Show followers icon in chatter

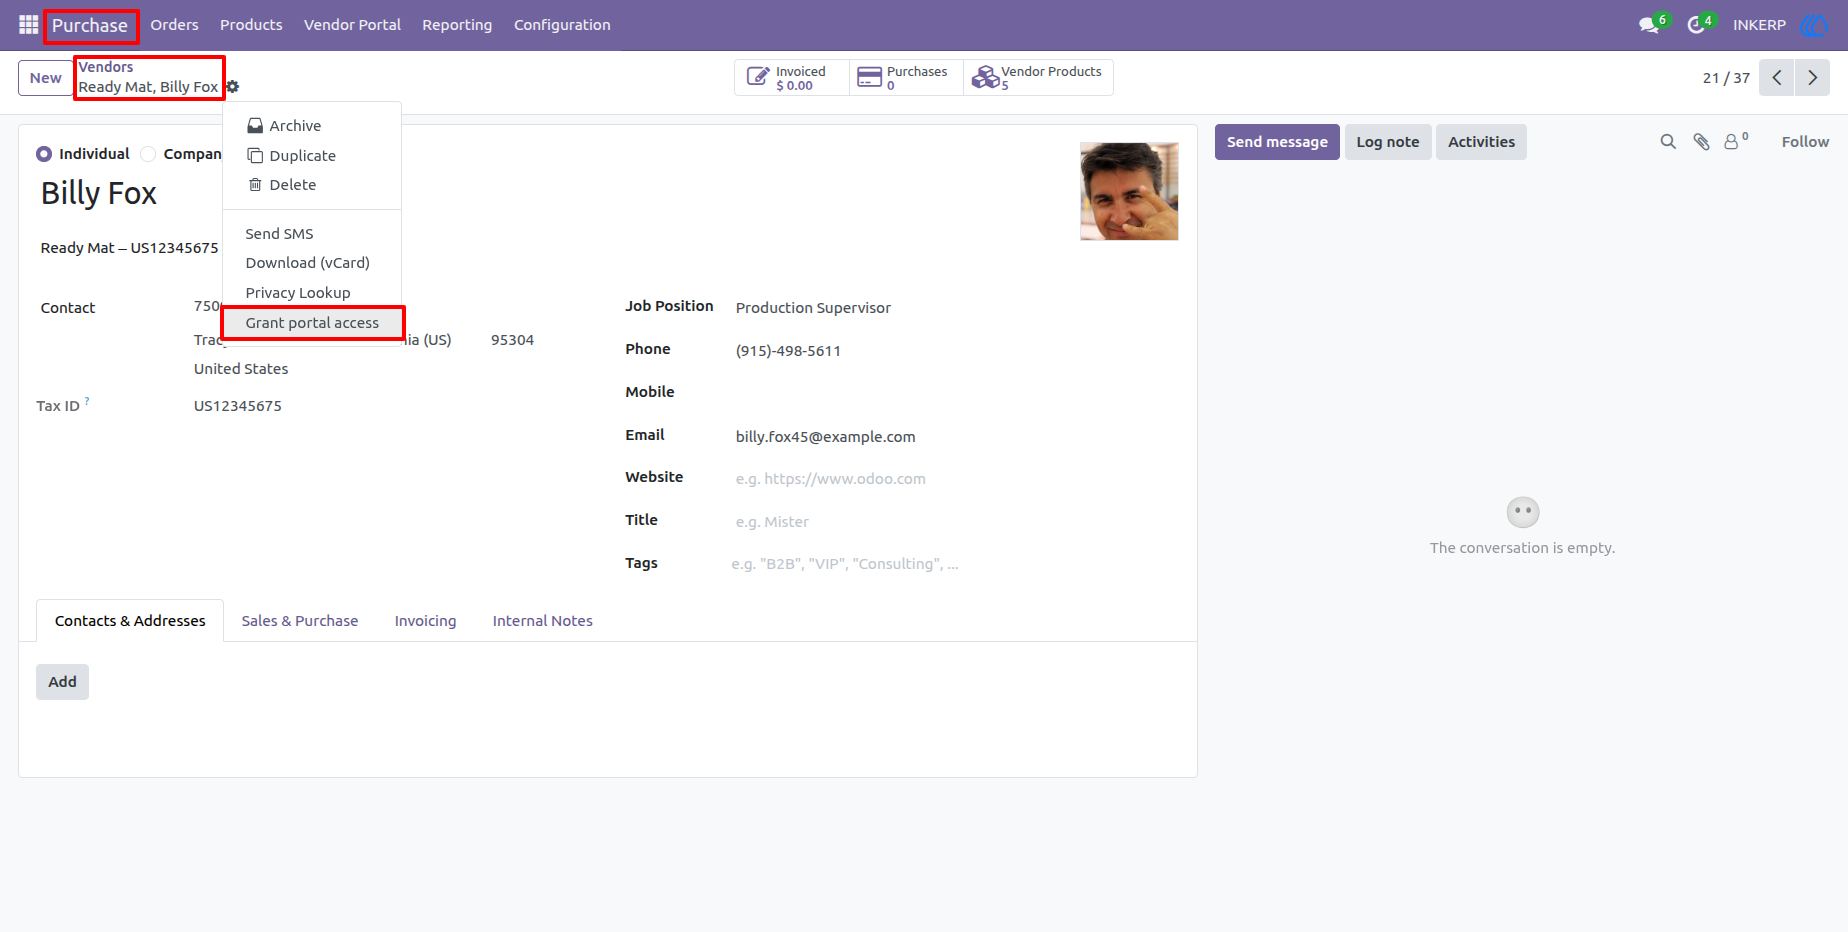(1736, 141)
